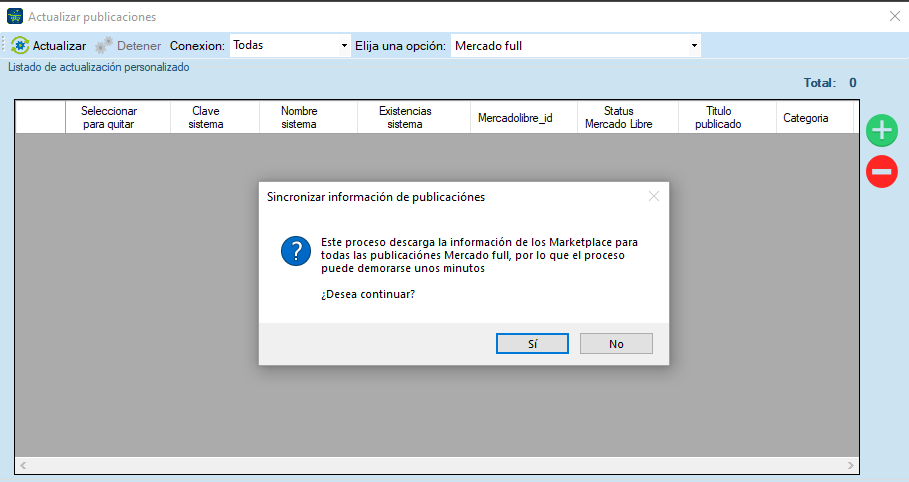Click the Conexion: label

click(197, 46)
